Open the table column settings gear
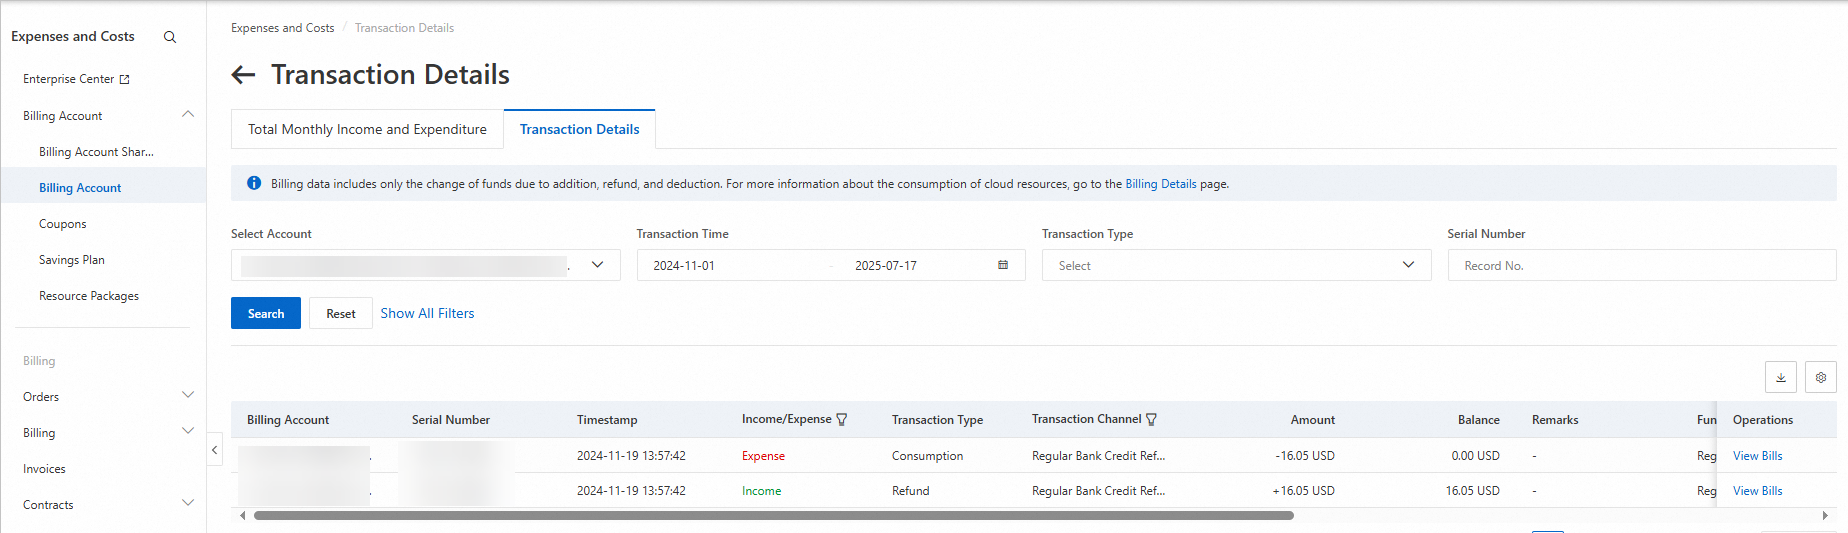 [x=1820, y=377]
